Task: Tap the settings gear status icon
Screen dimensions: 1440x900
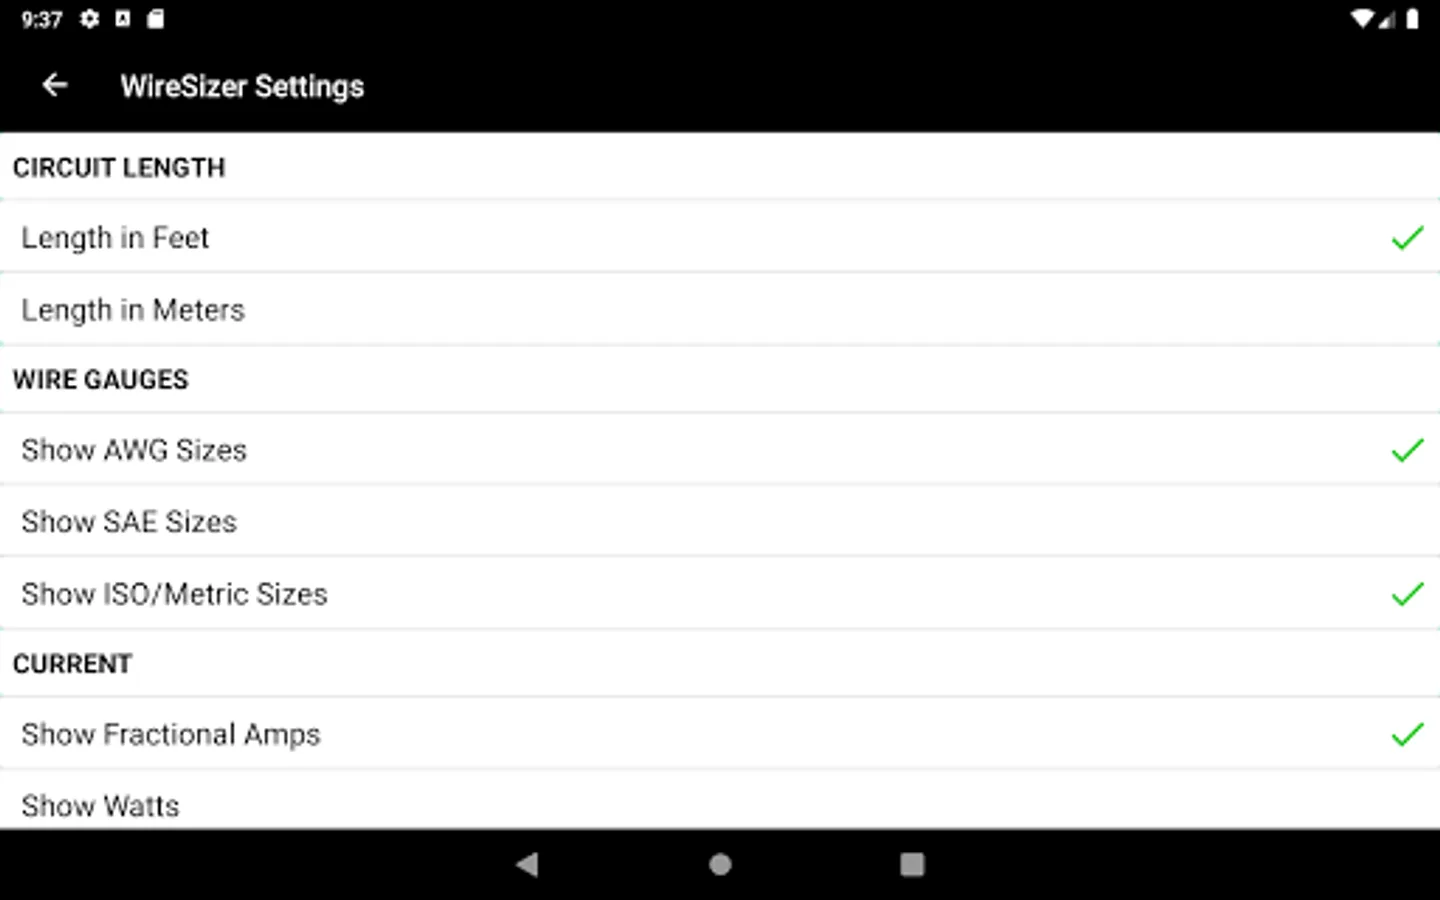Action: (x=90, y=19)
